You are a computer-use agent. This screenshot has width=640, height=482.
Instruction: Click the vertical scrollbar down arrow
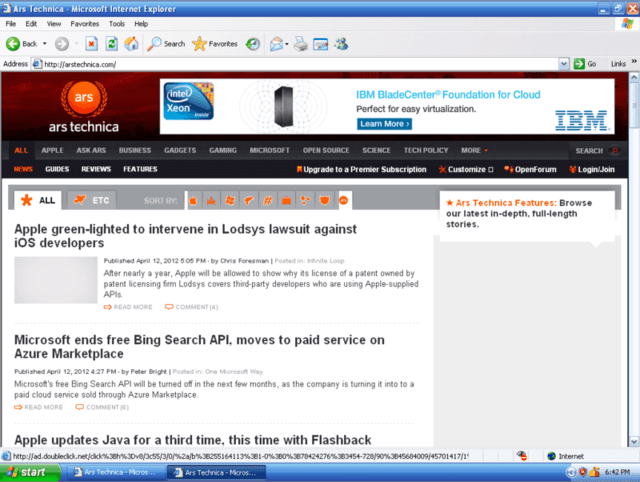633,441
